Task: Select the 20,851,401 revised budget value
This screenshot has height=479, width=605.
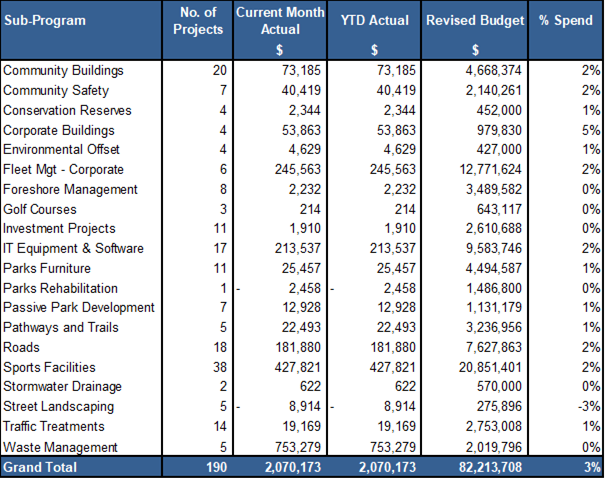Action: click(490, 367)
